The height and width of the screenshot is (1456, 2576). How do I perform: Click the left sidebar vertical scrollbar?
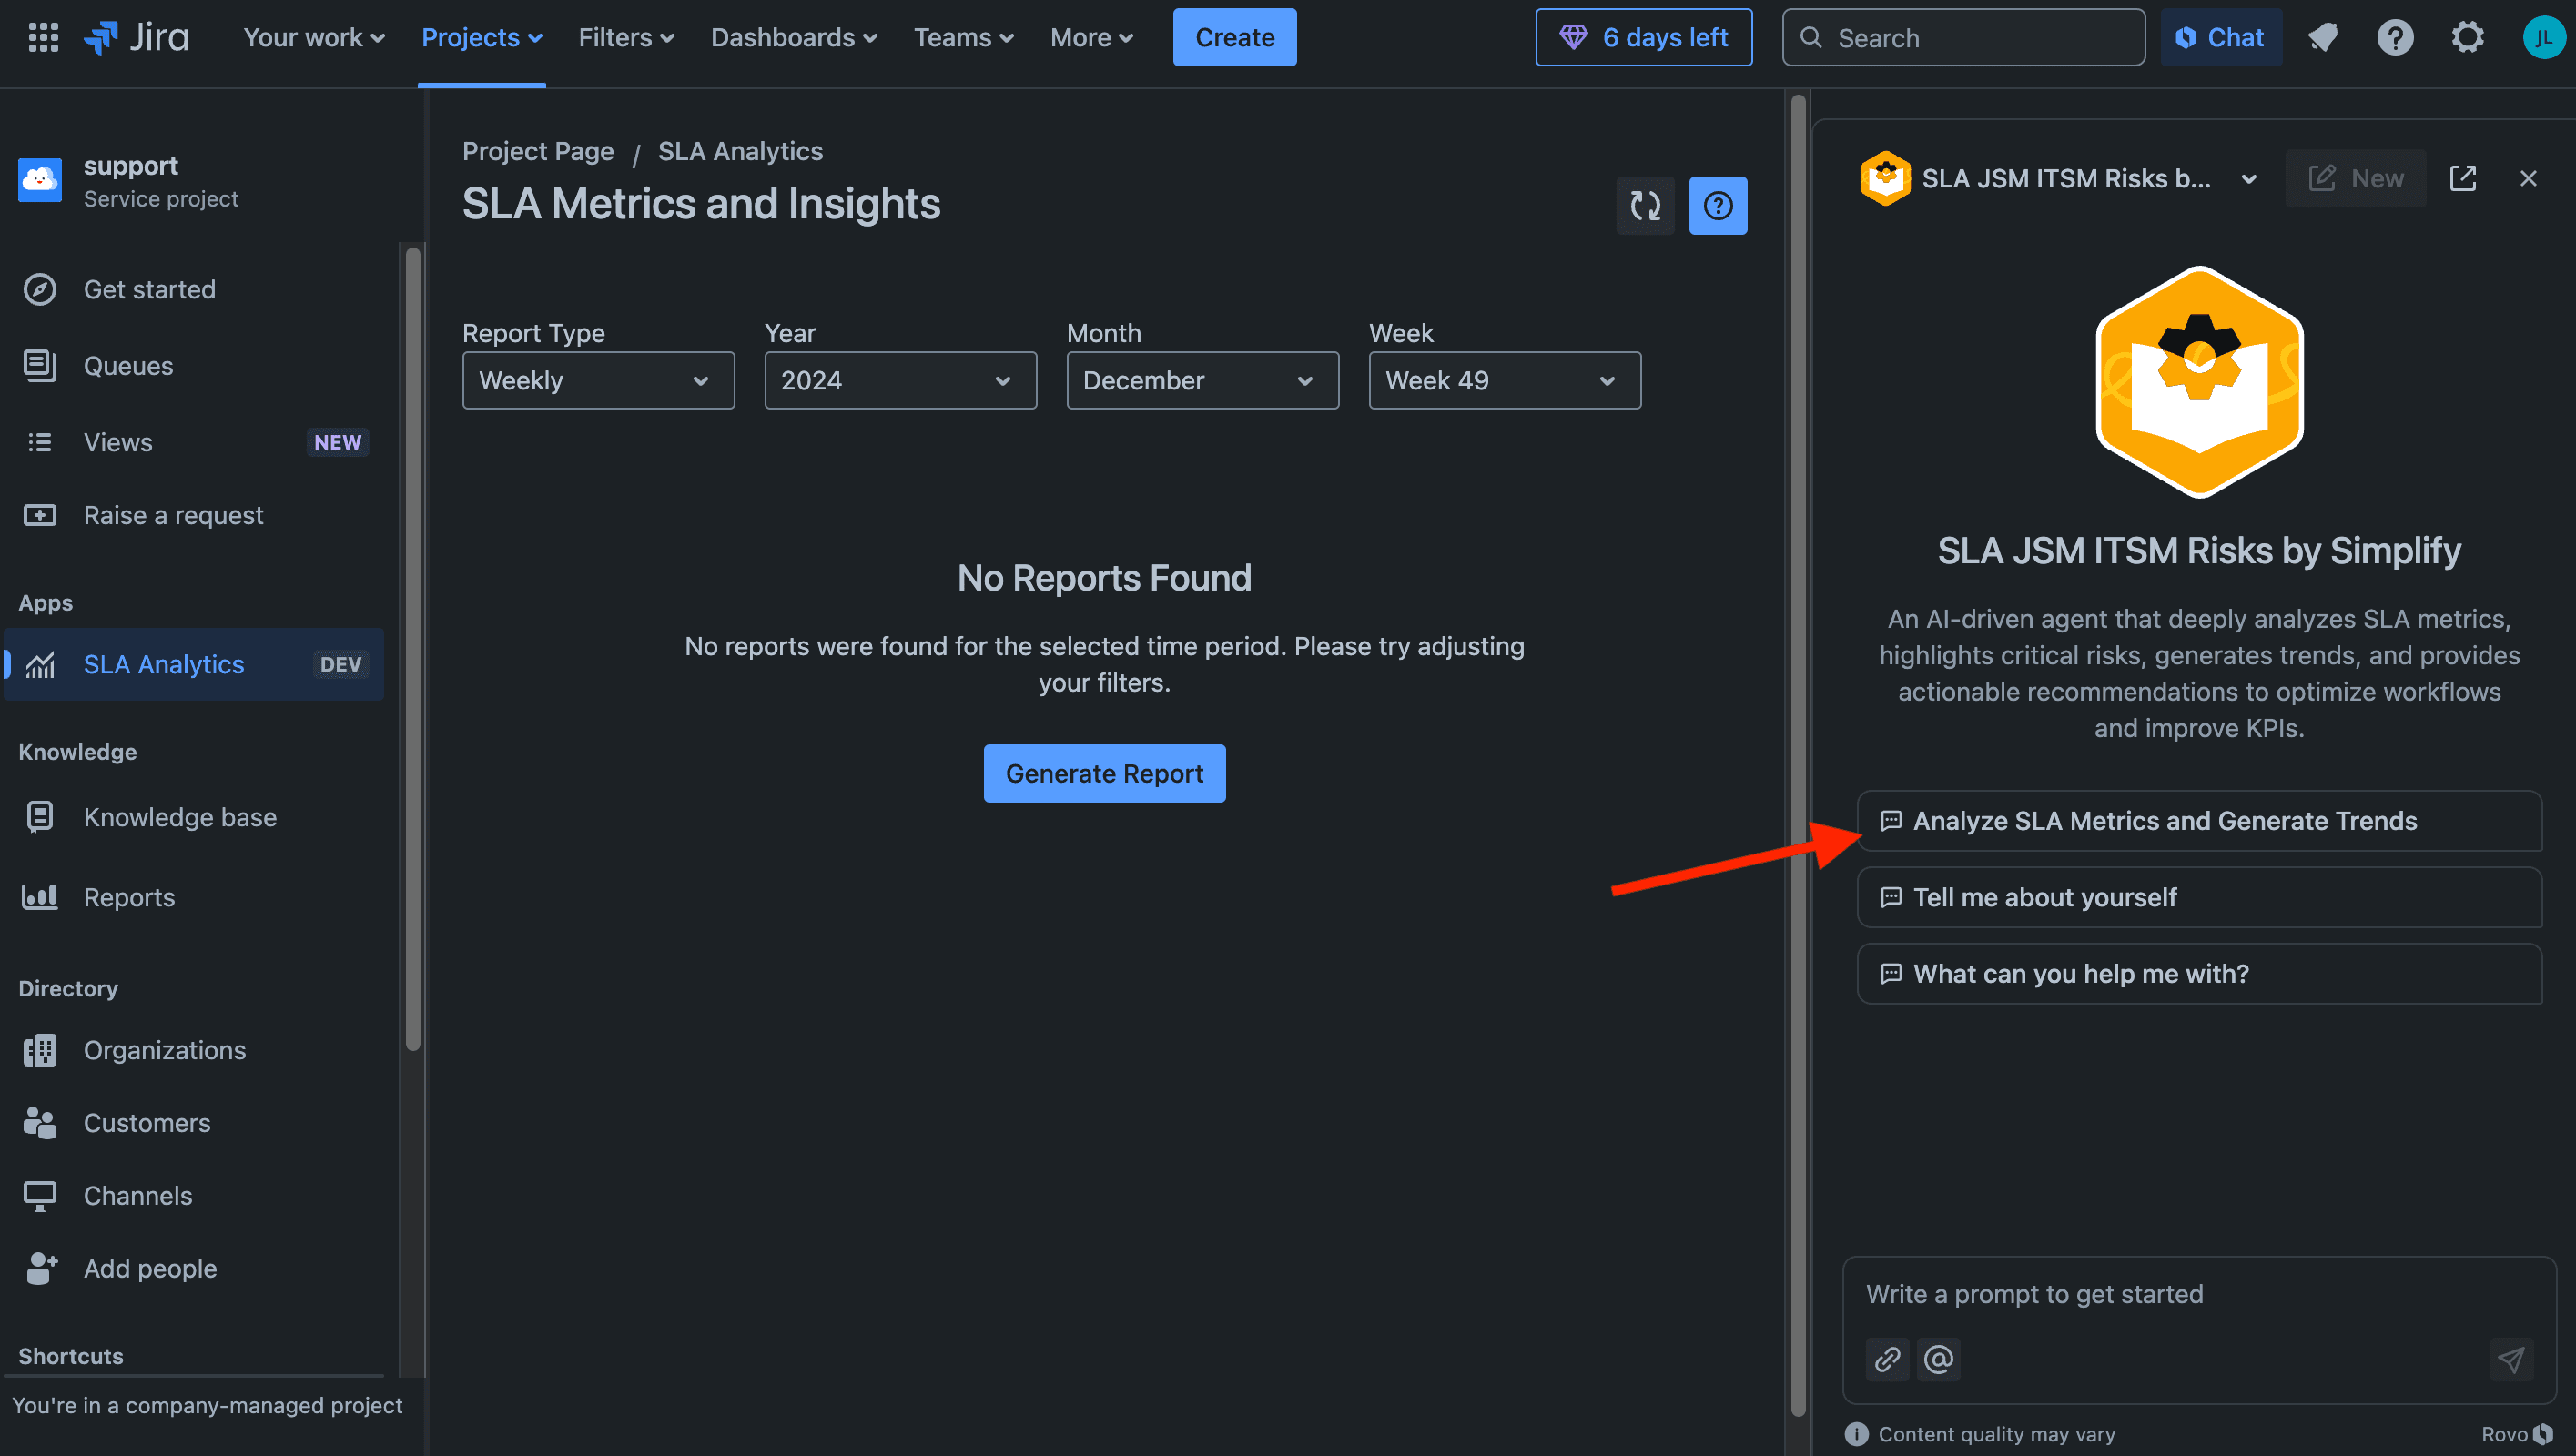(412, 650)
